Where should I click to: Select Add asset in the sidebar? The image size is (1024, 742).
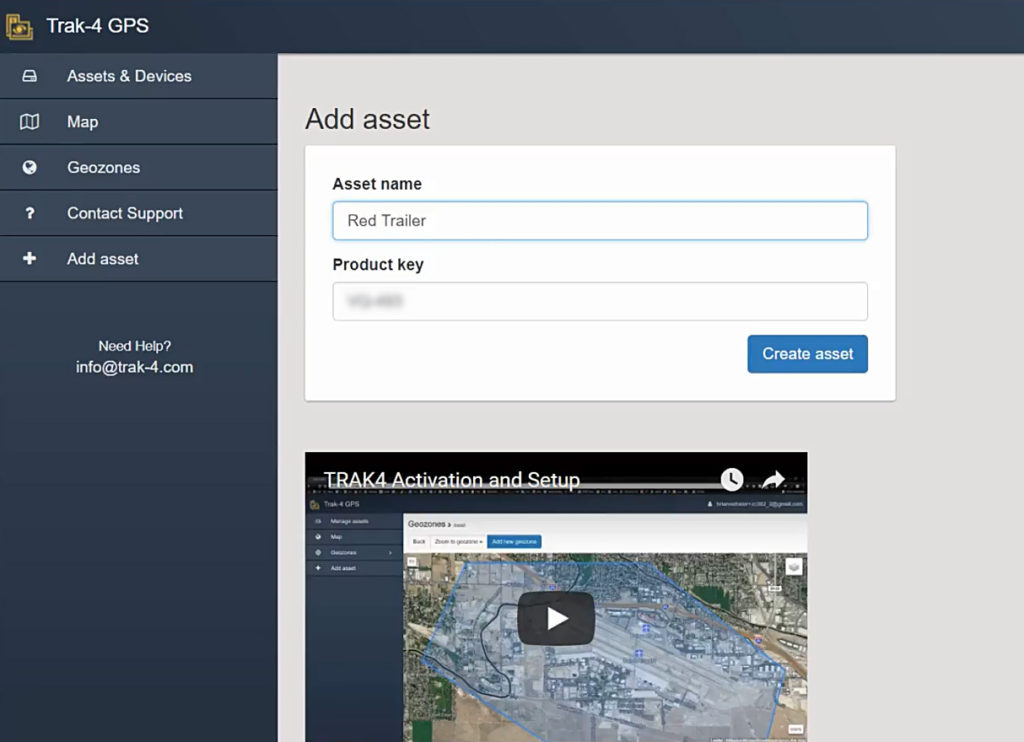[138, 259]
